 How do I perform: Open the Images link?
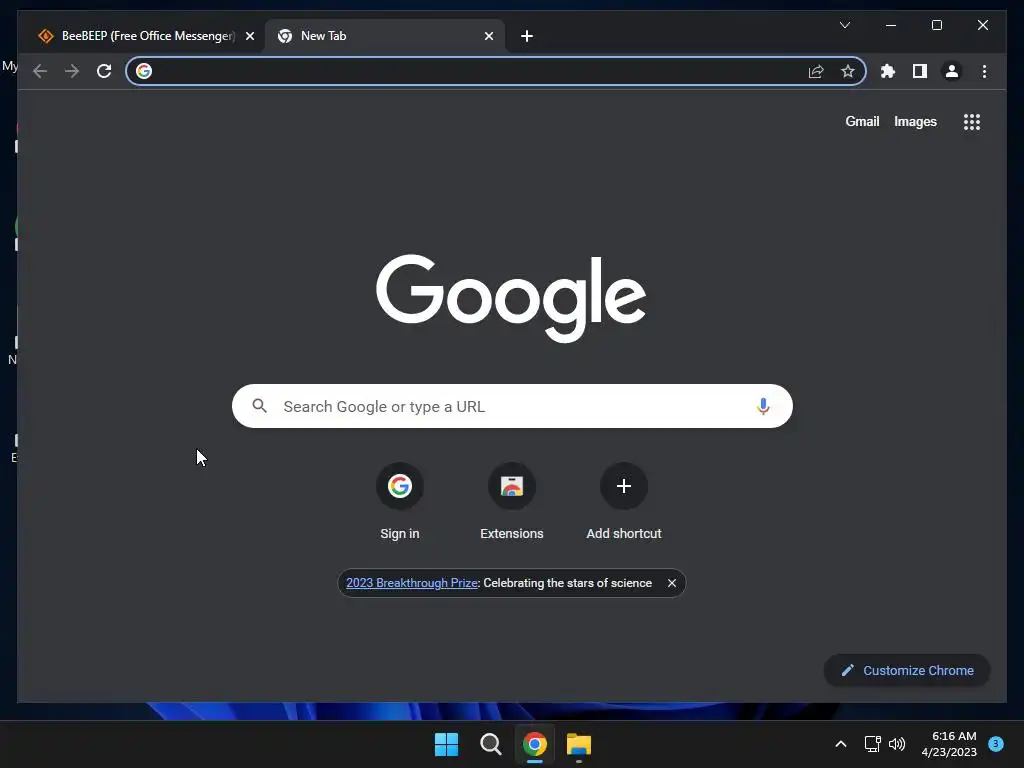[915, 121]
